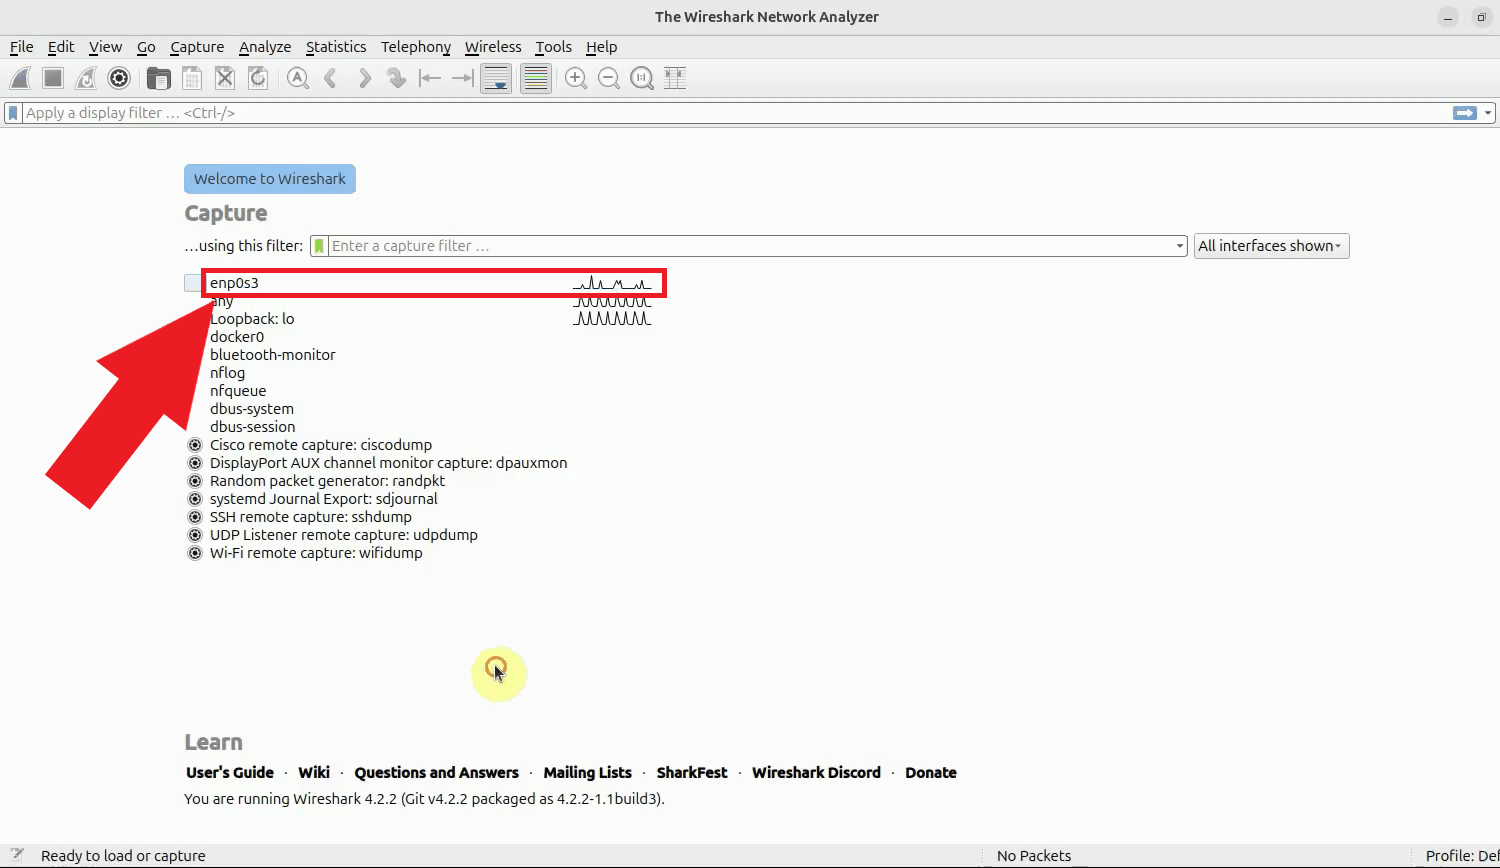Open the Tools menu
1500x868 pixels.
pyautogui.click(x=553, y=47)
